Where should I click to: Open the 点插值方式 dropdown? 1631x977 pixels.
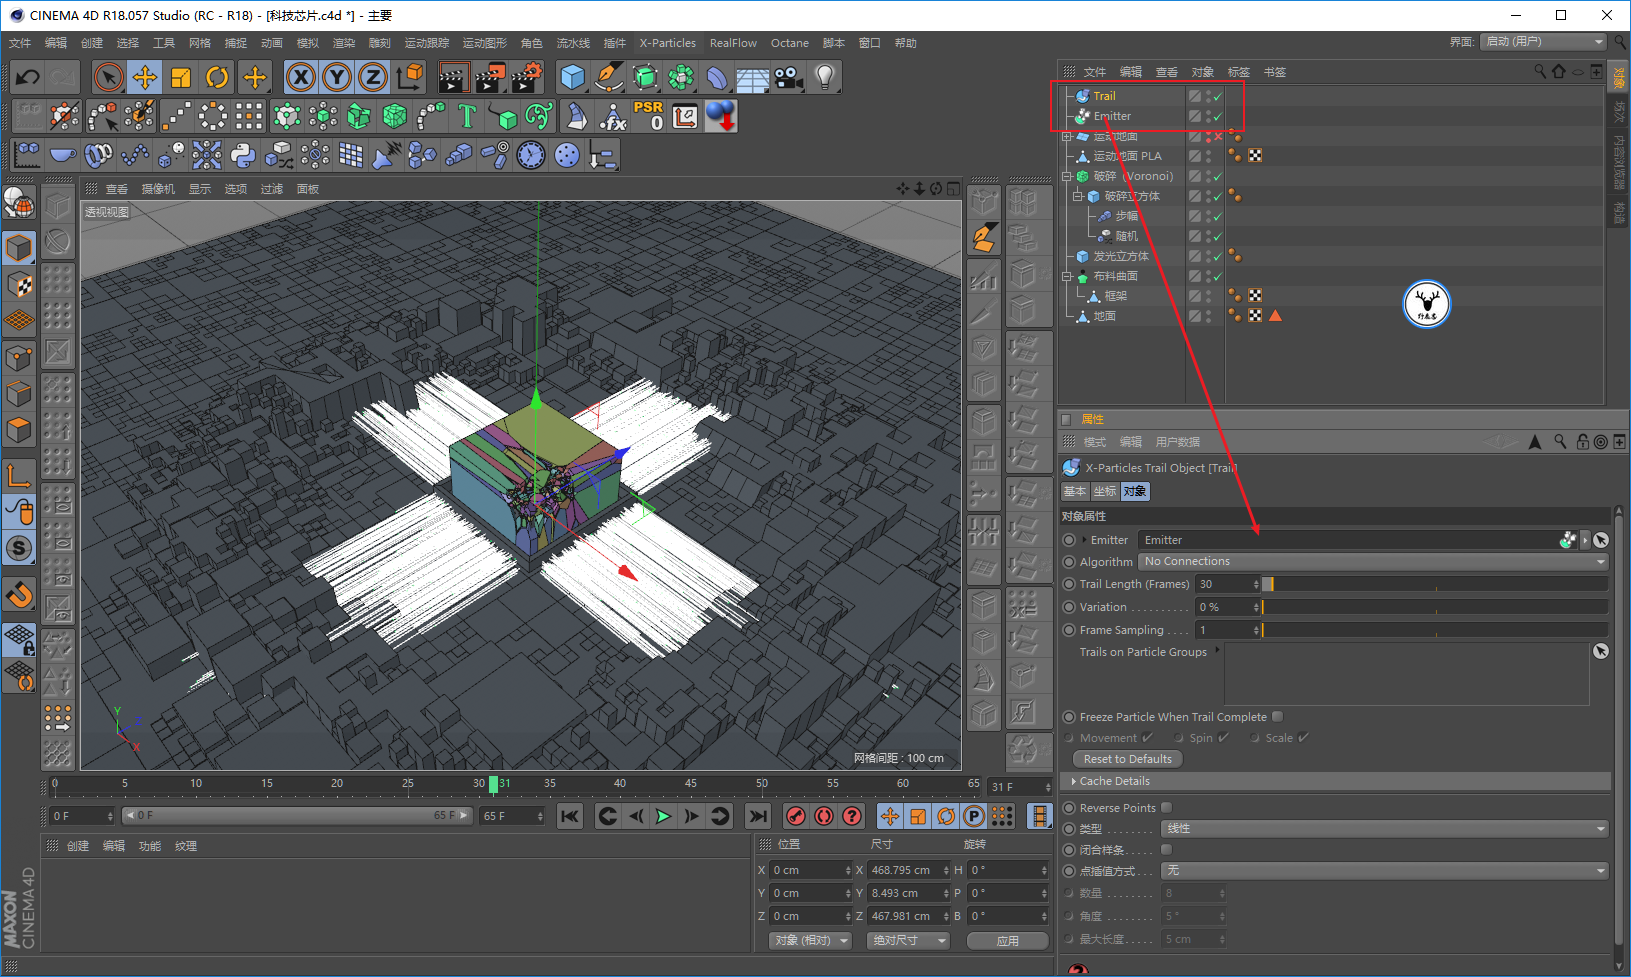pyautogui.click(x=1385, y=871)
